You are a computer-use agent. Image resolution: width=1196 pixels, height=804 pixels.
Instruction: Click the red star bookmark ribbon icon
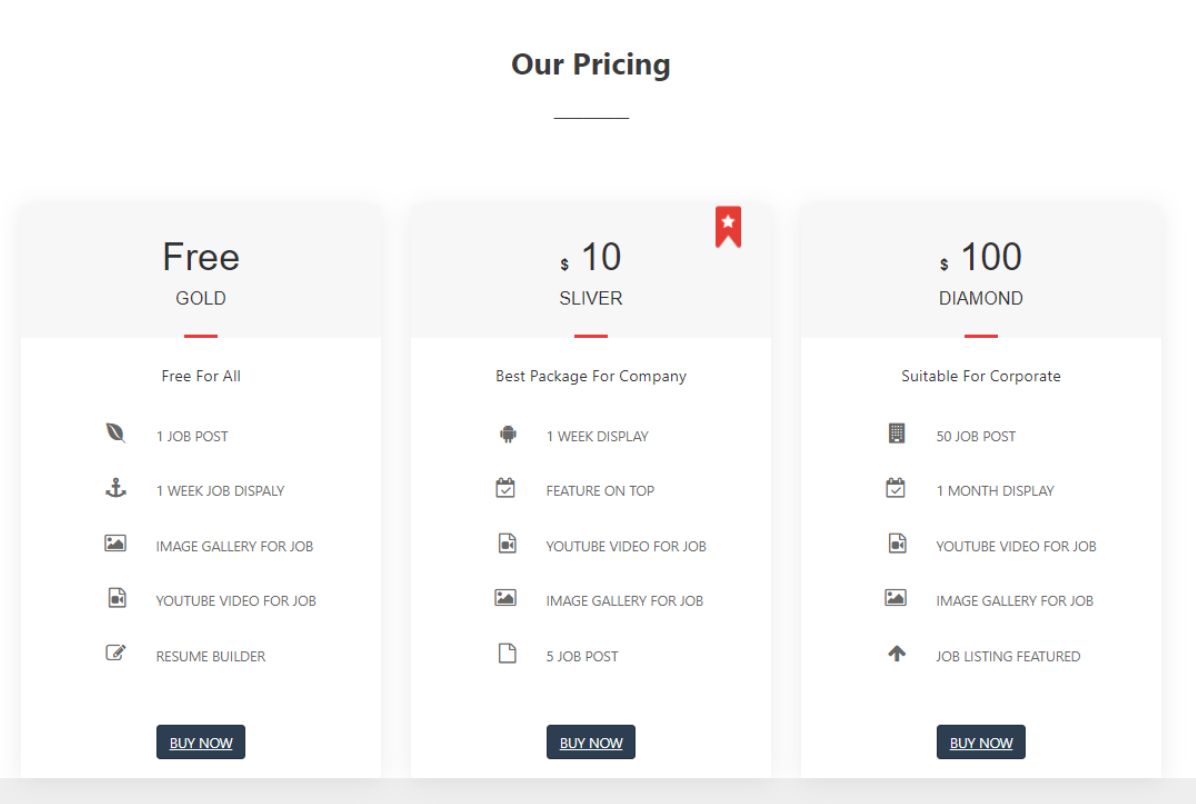coord(728,227)
